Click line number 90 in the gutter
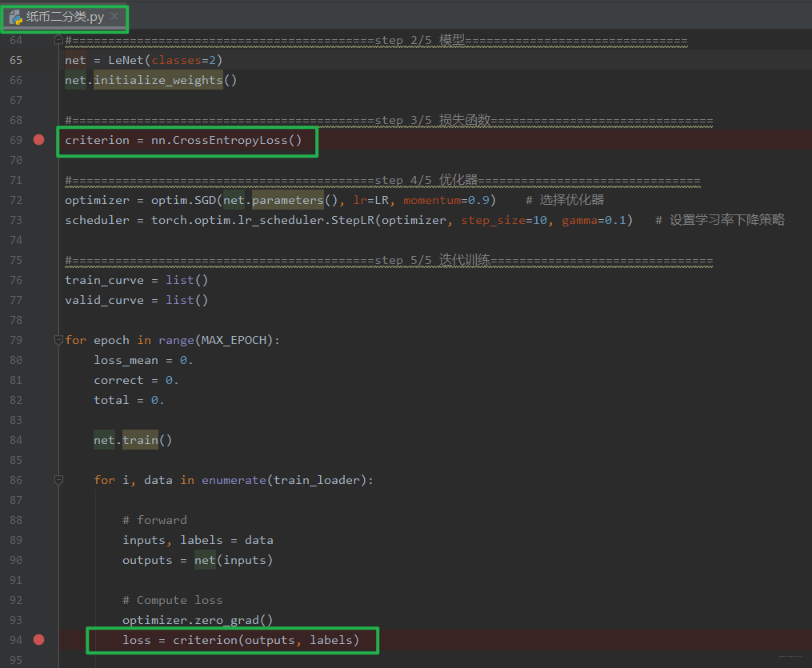This screenshot has height=668, width=812. coord(16,560)
